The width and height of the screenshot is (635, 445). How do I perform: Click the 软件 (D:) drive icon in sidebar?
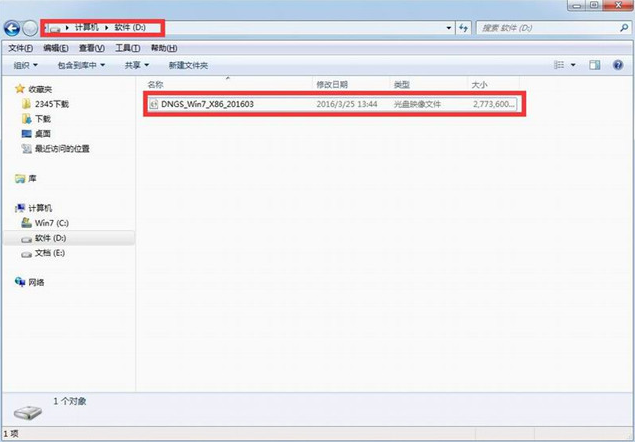pos(26,239)
